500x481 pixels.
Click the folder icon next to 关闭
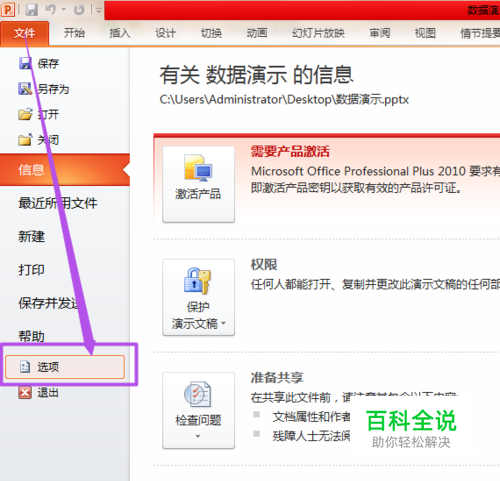pyautogui.click(x=25, y=140)
